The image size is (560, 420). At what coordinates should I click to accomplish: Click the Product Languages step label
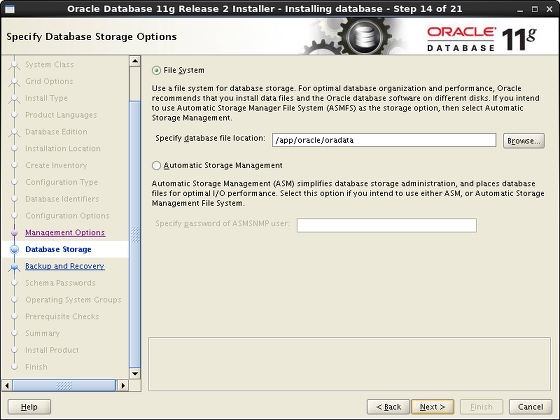(x=61, y=115)
